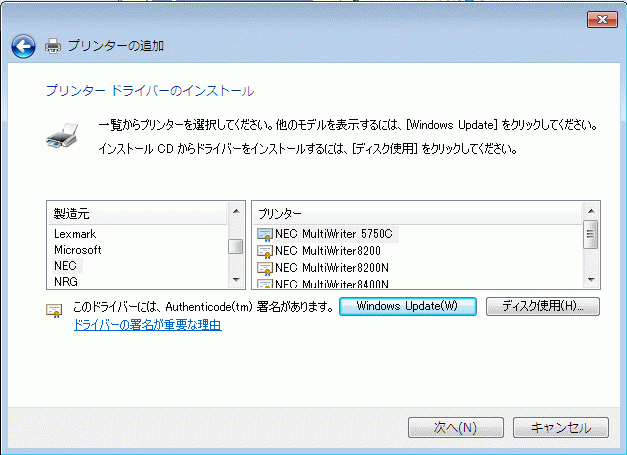Click manufacturer list scroll down arrow
627x455 pixels.
point(236,279)
